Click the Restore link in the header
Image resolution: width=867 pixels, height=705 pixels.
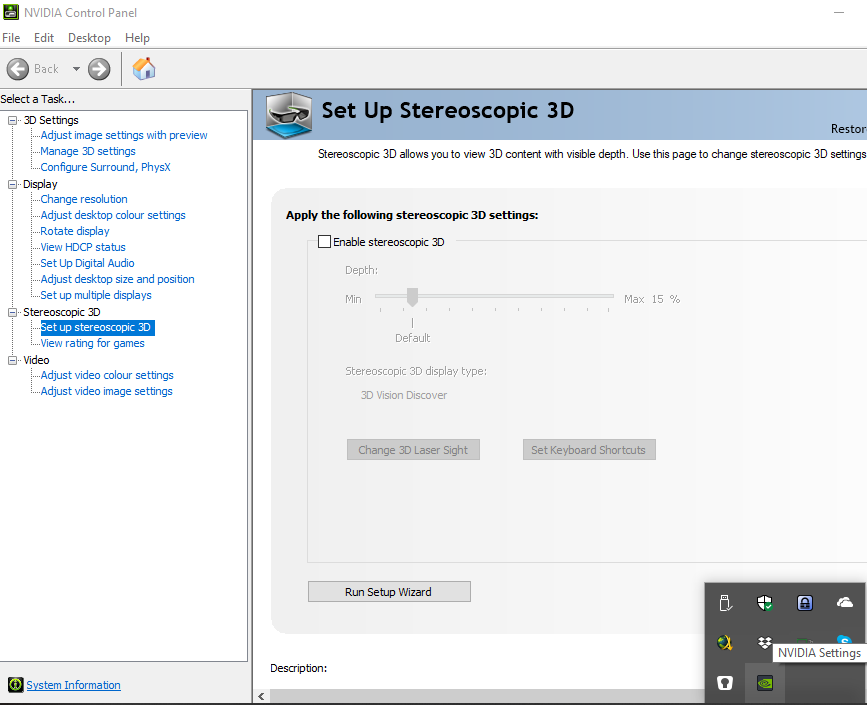click(x=849, y=129)
